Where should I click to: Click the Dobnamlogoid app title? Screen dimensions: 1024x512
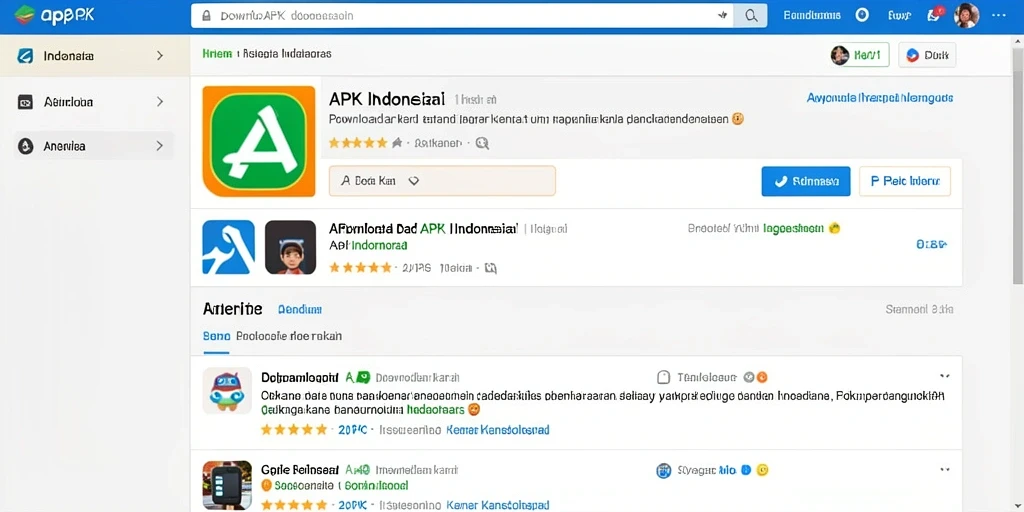pyautogui.click(x=300, y=377)
